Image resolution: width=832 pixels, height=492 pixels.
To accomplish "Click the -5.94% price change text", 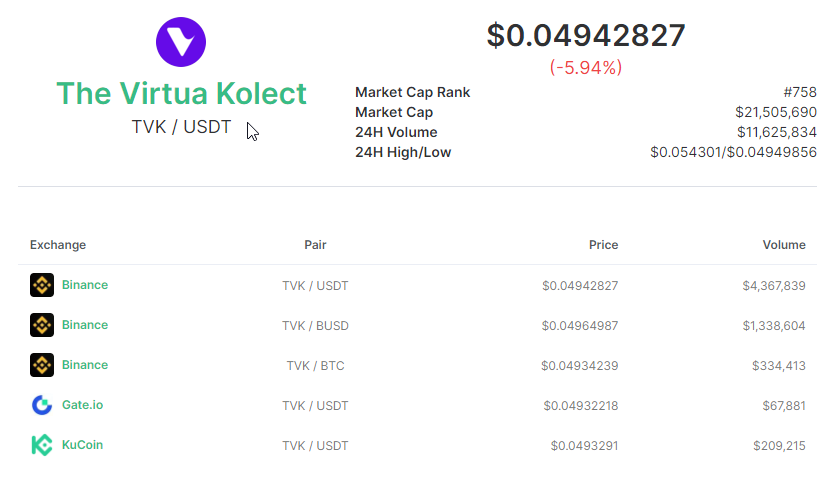I will tap(586, 67).
